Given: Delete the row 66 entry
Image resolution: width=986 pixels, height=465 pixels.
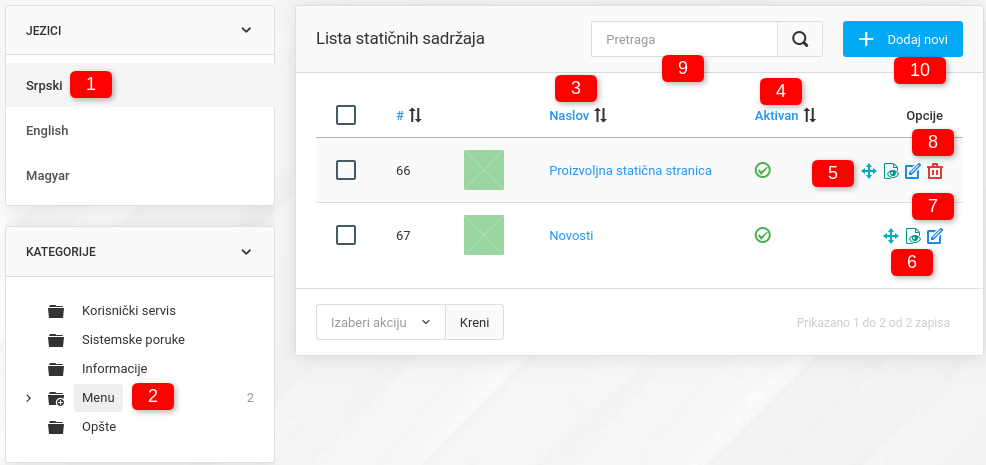Looking at the screenshot, I should (935, 171).
